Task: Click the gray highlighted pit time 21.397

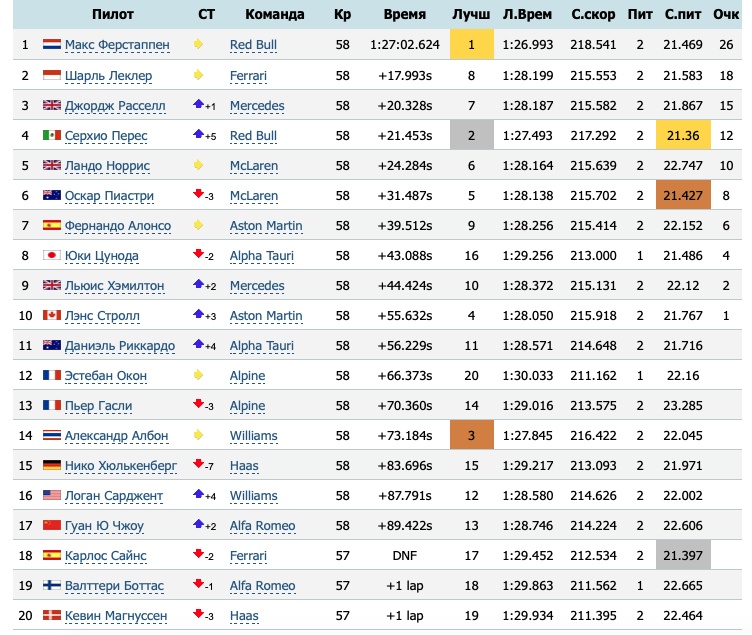Action: (x=683, y=555)
